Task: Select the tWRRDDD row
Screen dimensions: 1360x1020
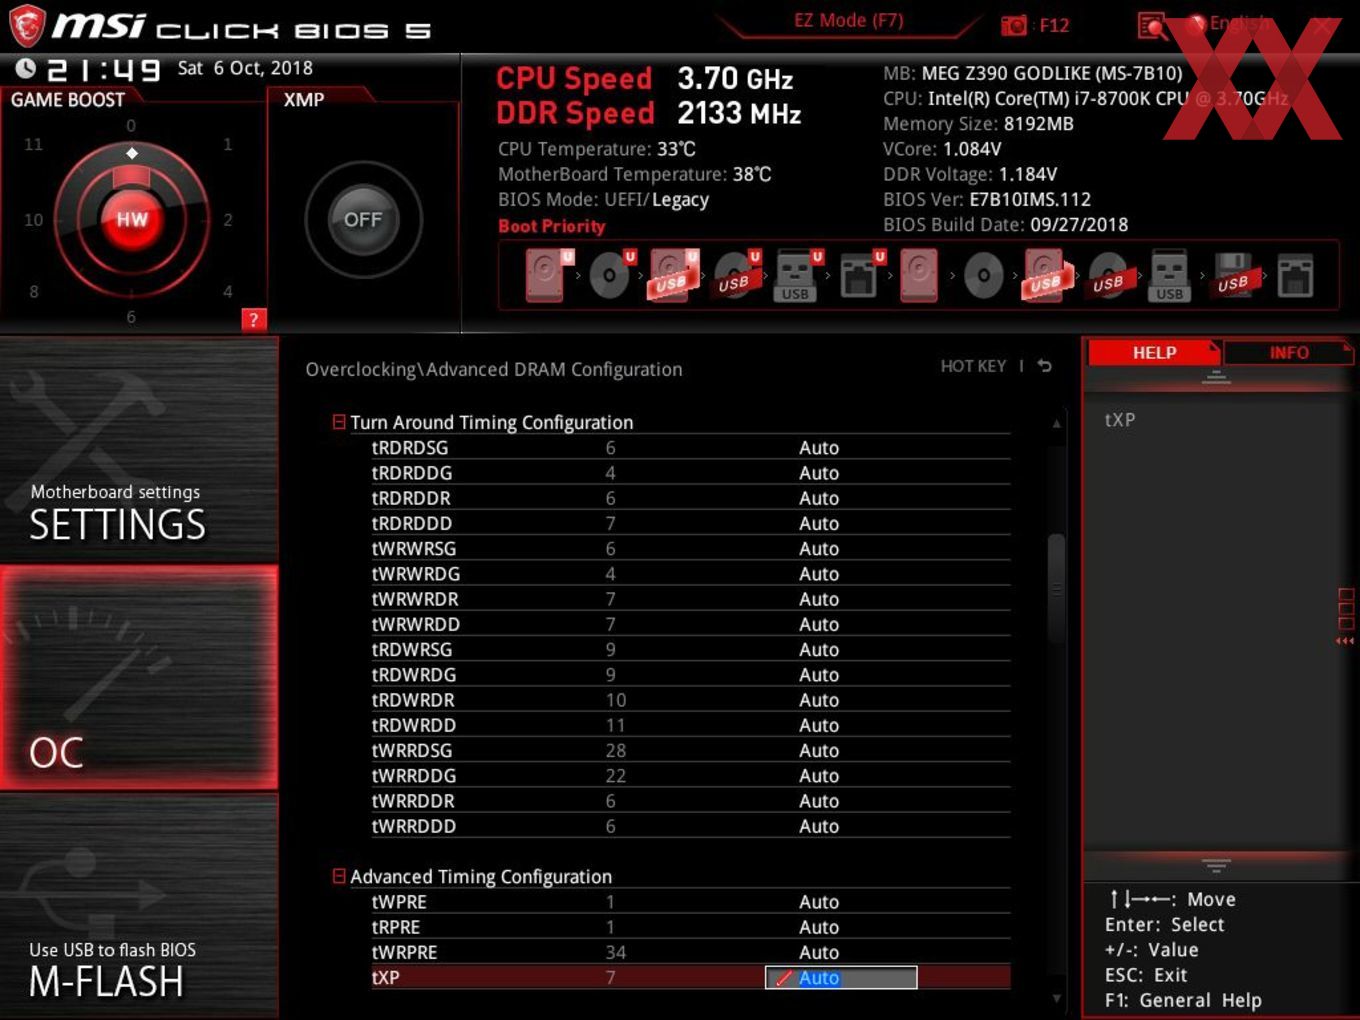Action: coord(690,826)
